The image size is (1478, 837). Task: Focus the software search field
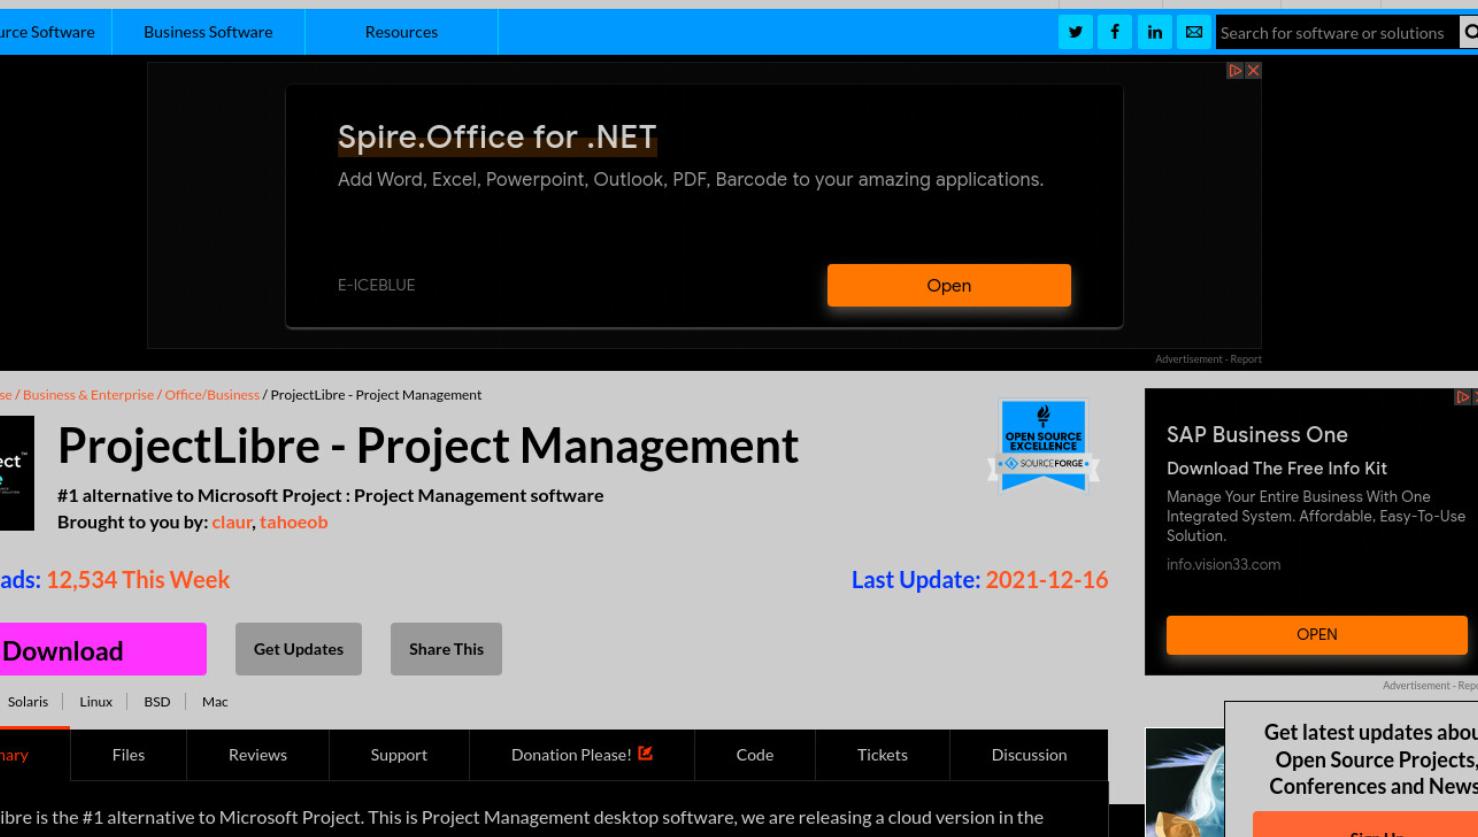tap(1336, 32)
